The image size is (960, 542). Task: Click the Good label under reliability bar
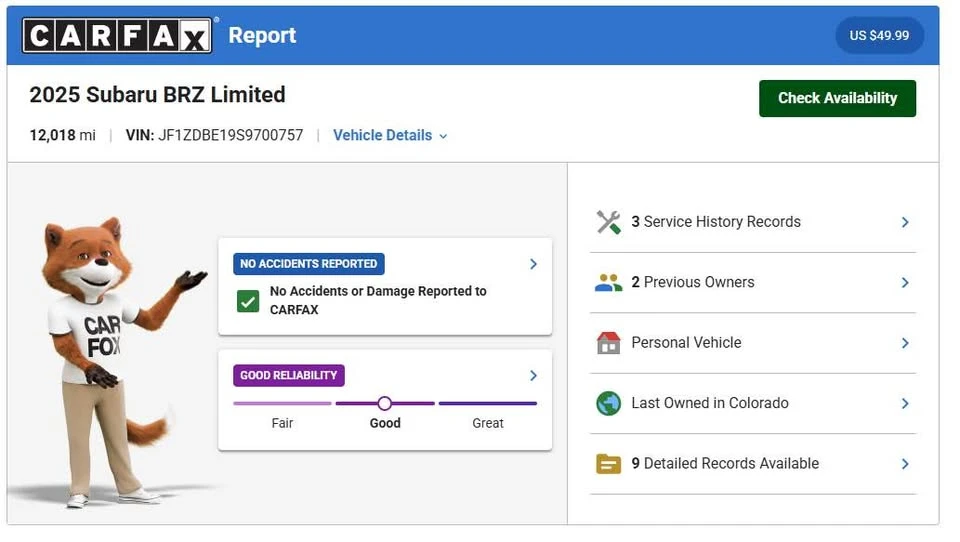(x=385, y=423)
